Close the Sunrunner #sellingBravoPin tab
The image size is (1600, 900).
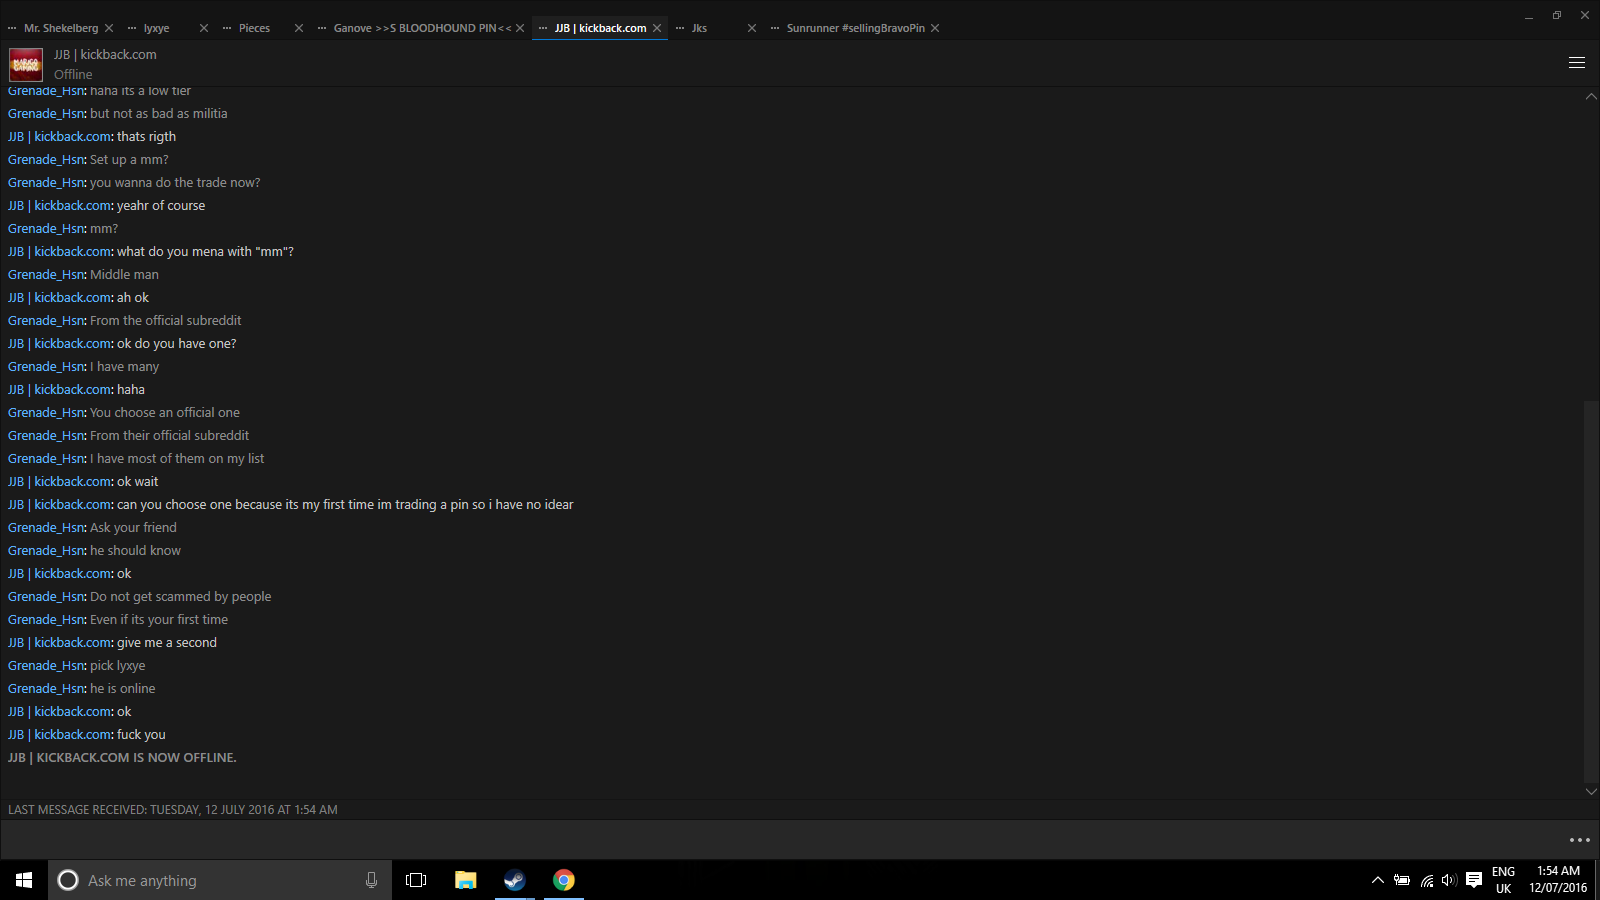point(935,28)
